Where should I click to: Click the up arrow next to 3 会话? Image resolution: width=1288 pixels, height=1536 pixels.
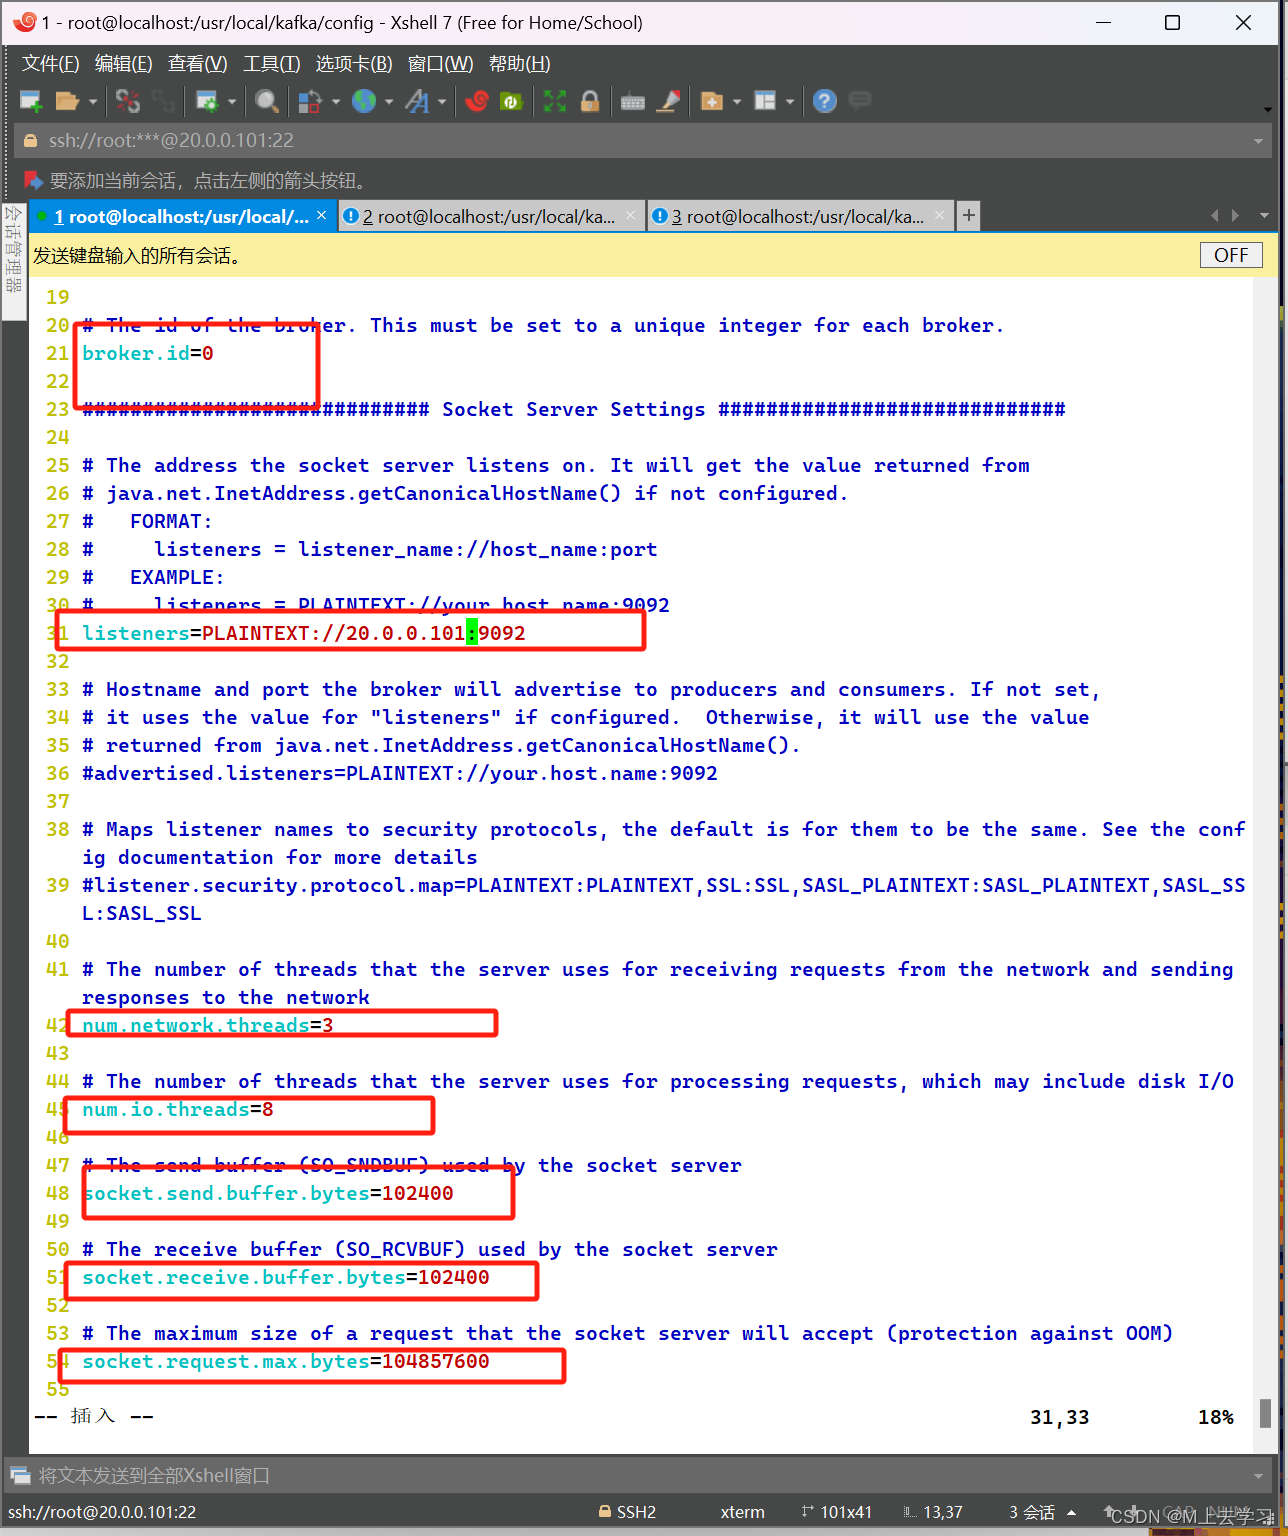[x=1072, y=1512]
